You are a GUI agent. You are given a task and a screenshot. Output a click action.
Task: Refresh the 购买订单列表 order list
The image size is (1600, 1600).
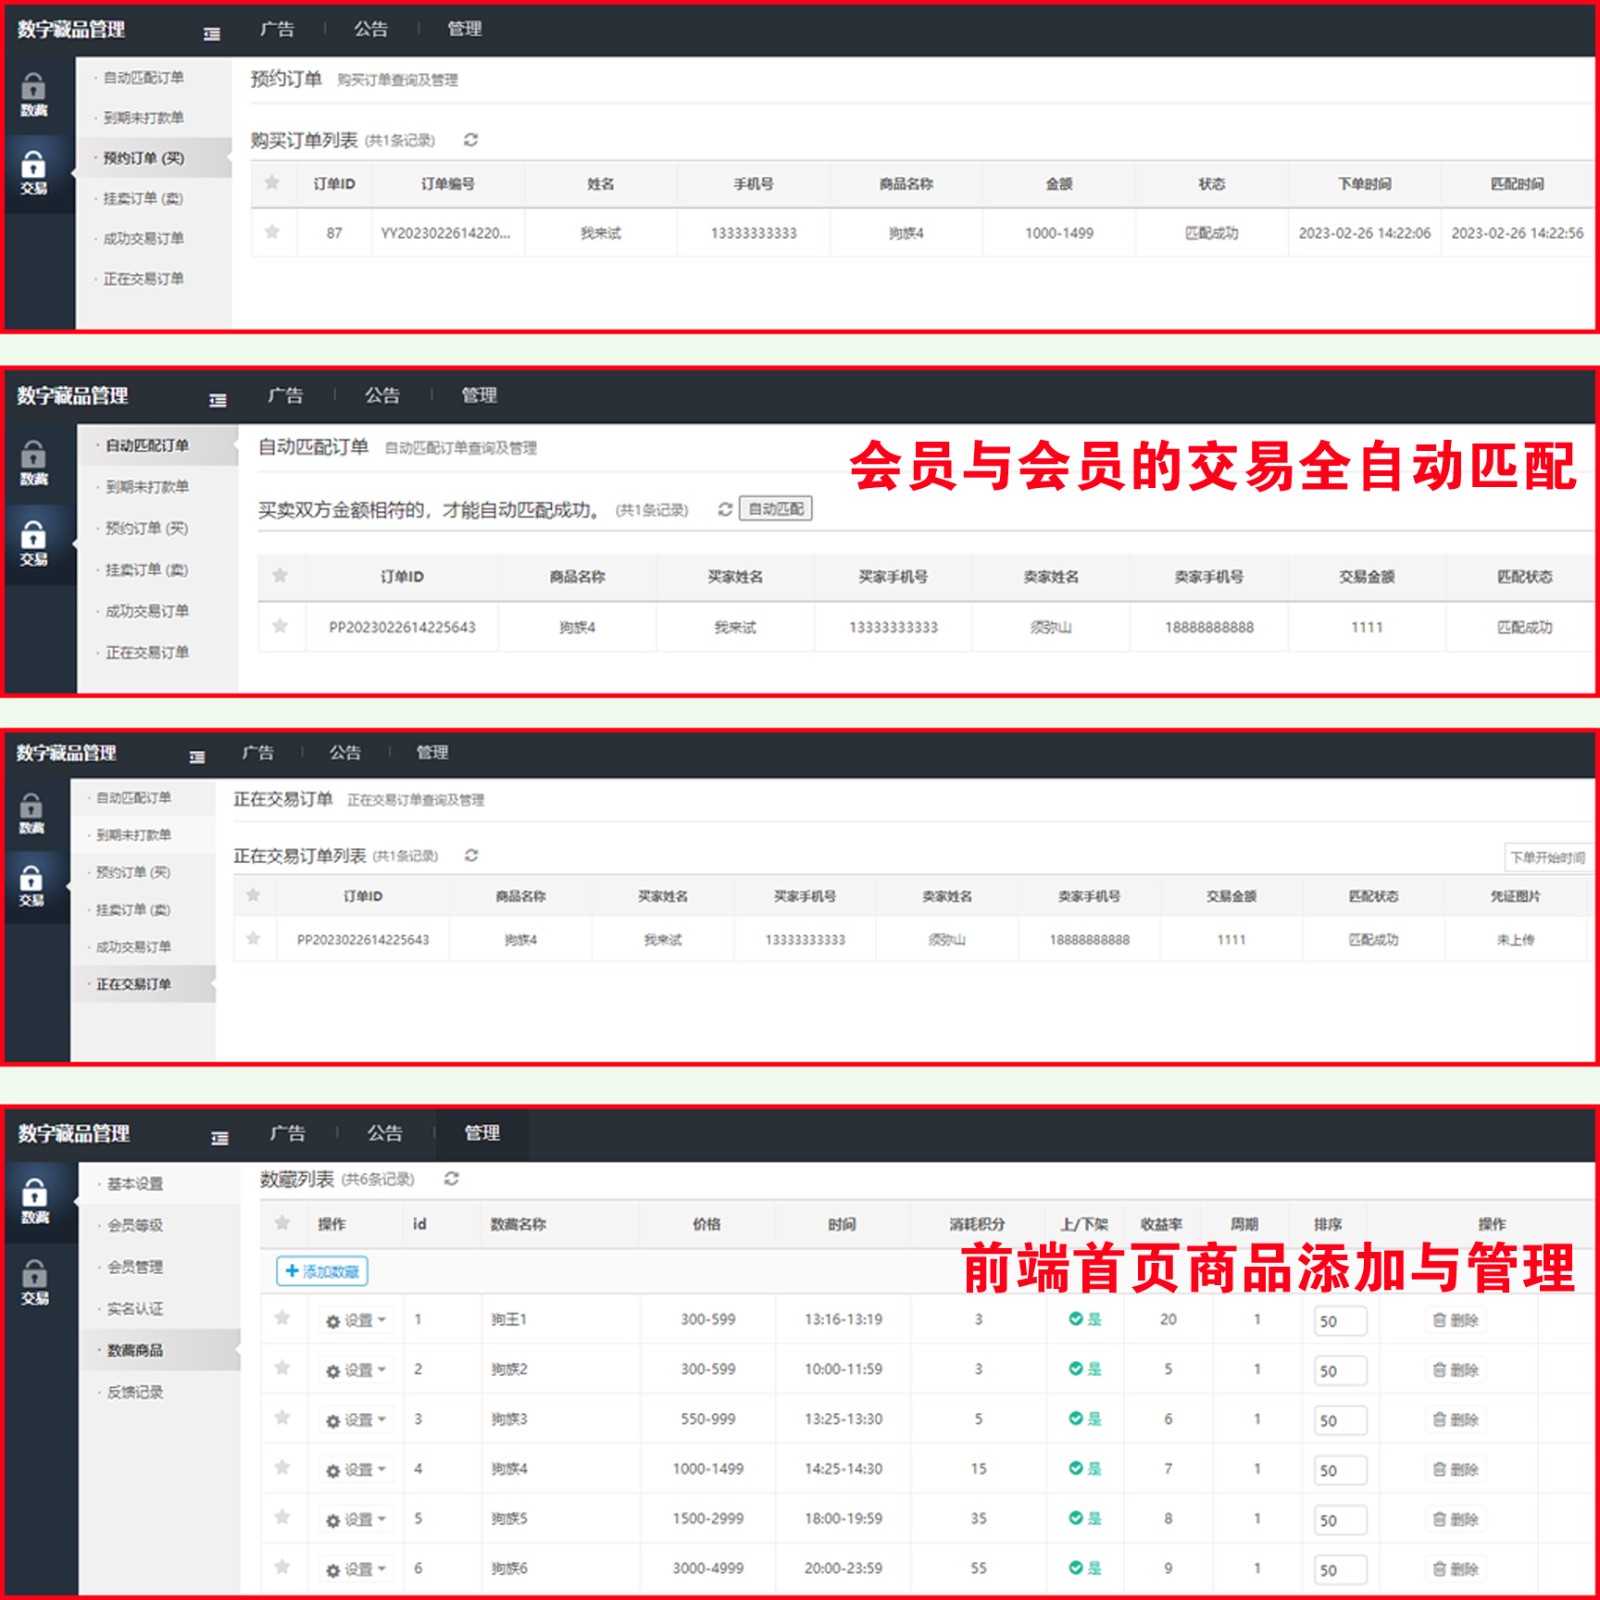click(471, 140)
